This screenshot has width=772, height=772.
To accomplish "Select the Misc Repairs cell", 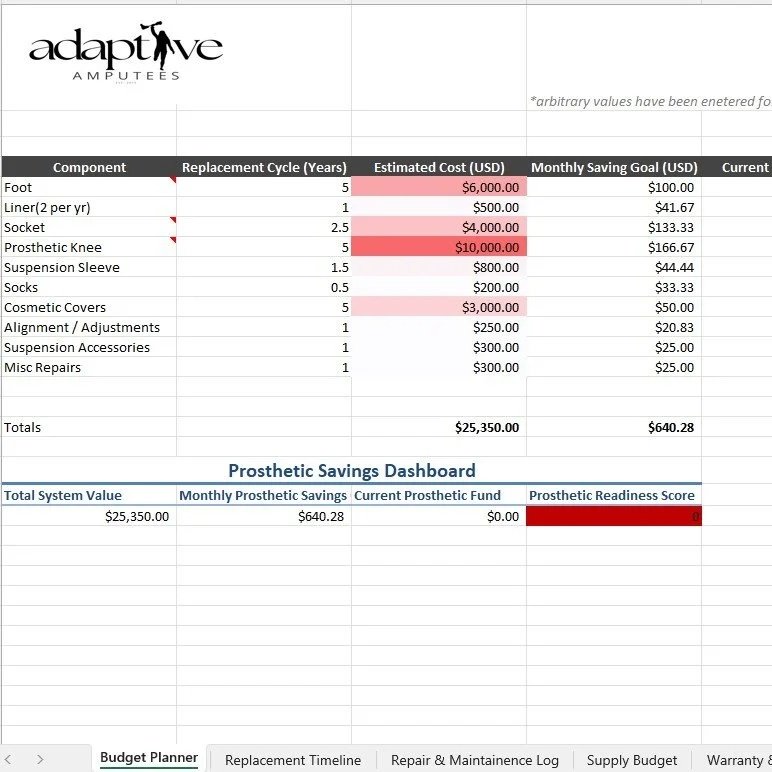I will pyautogui.click(x=89, y=367).
